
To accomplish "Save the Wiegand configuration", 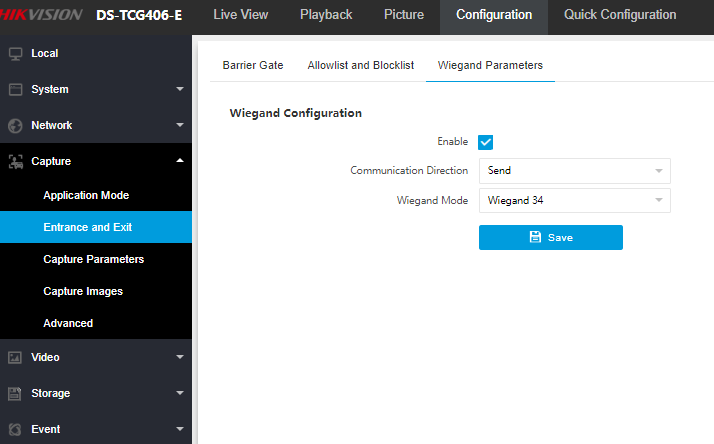I will coord(550,237).
